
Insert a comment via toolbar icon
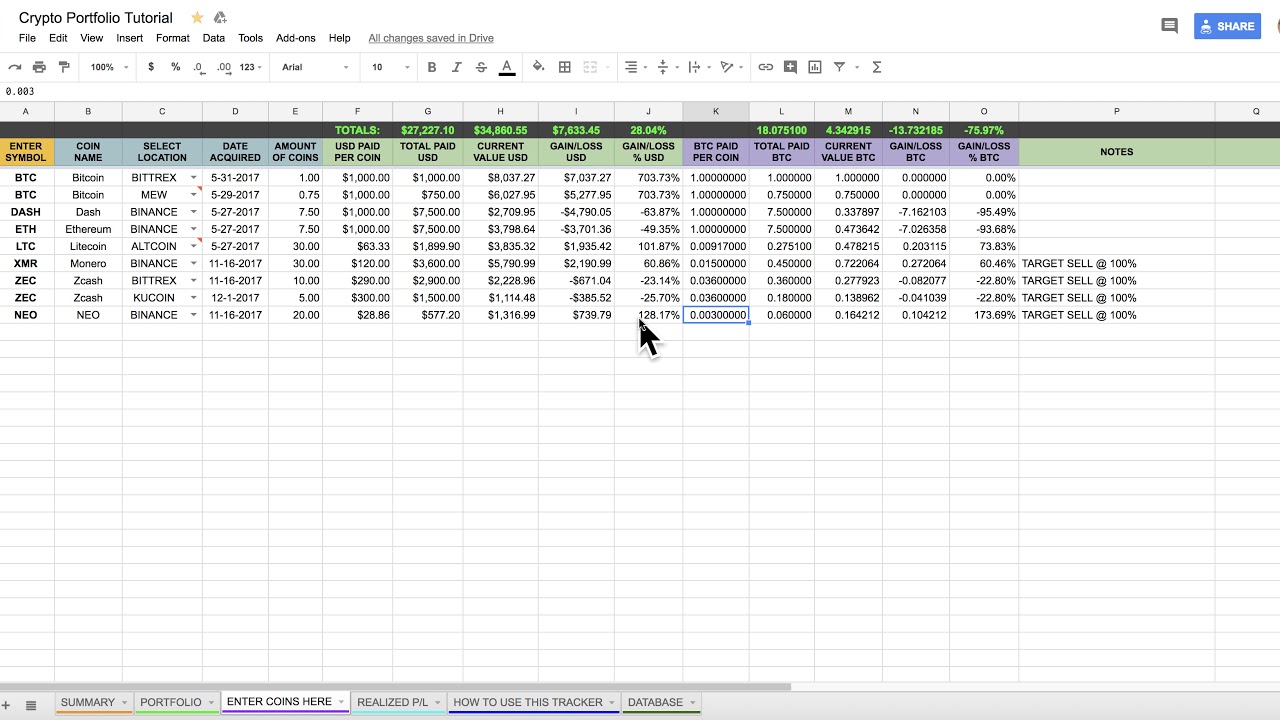tap(790, 67)
